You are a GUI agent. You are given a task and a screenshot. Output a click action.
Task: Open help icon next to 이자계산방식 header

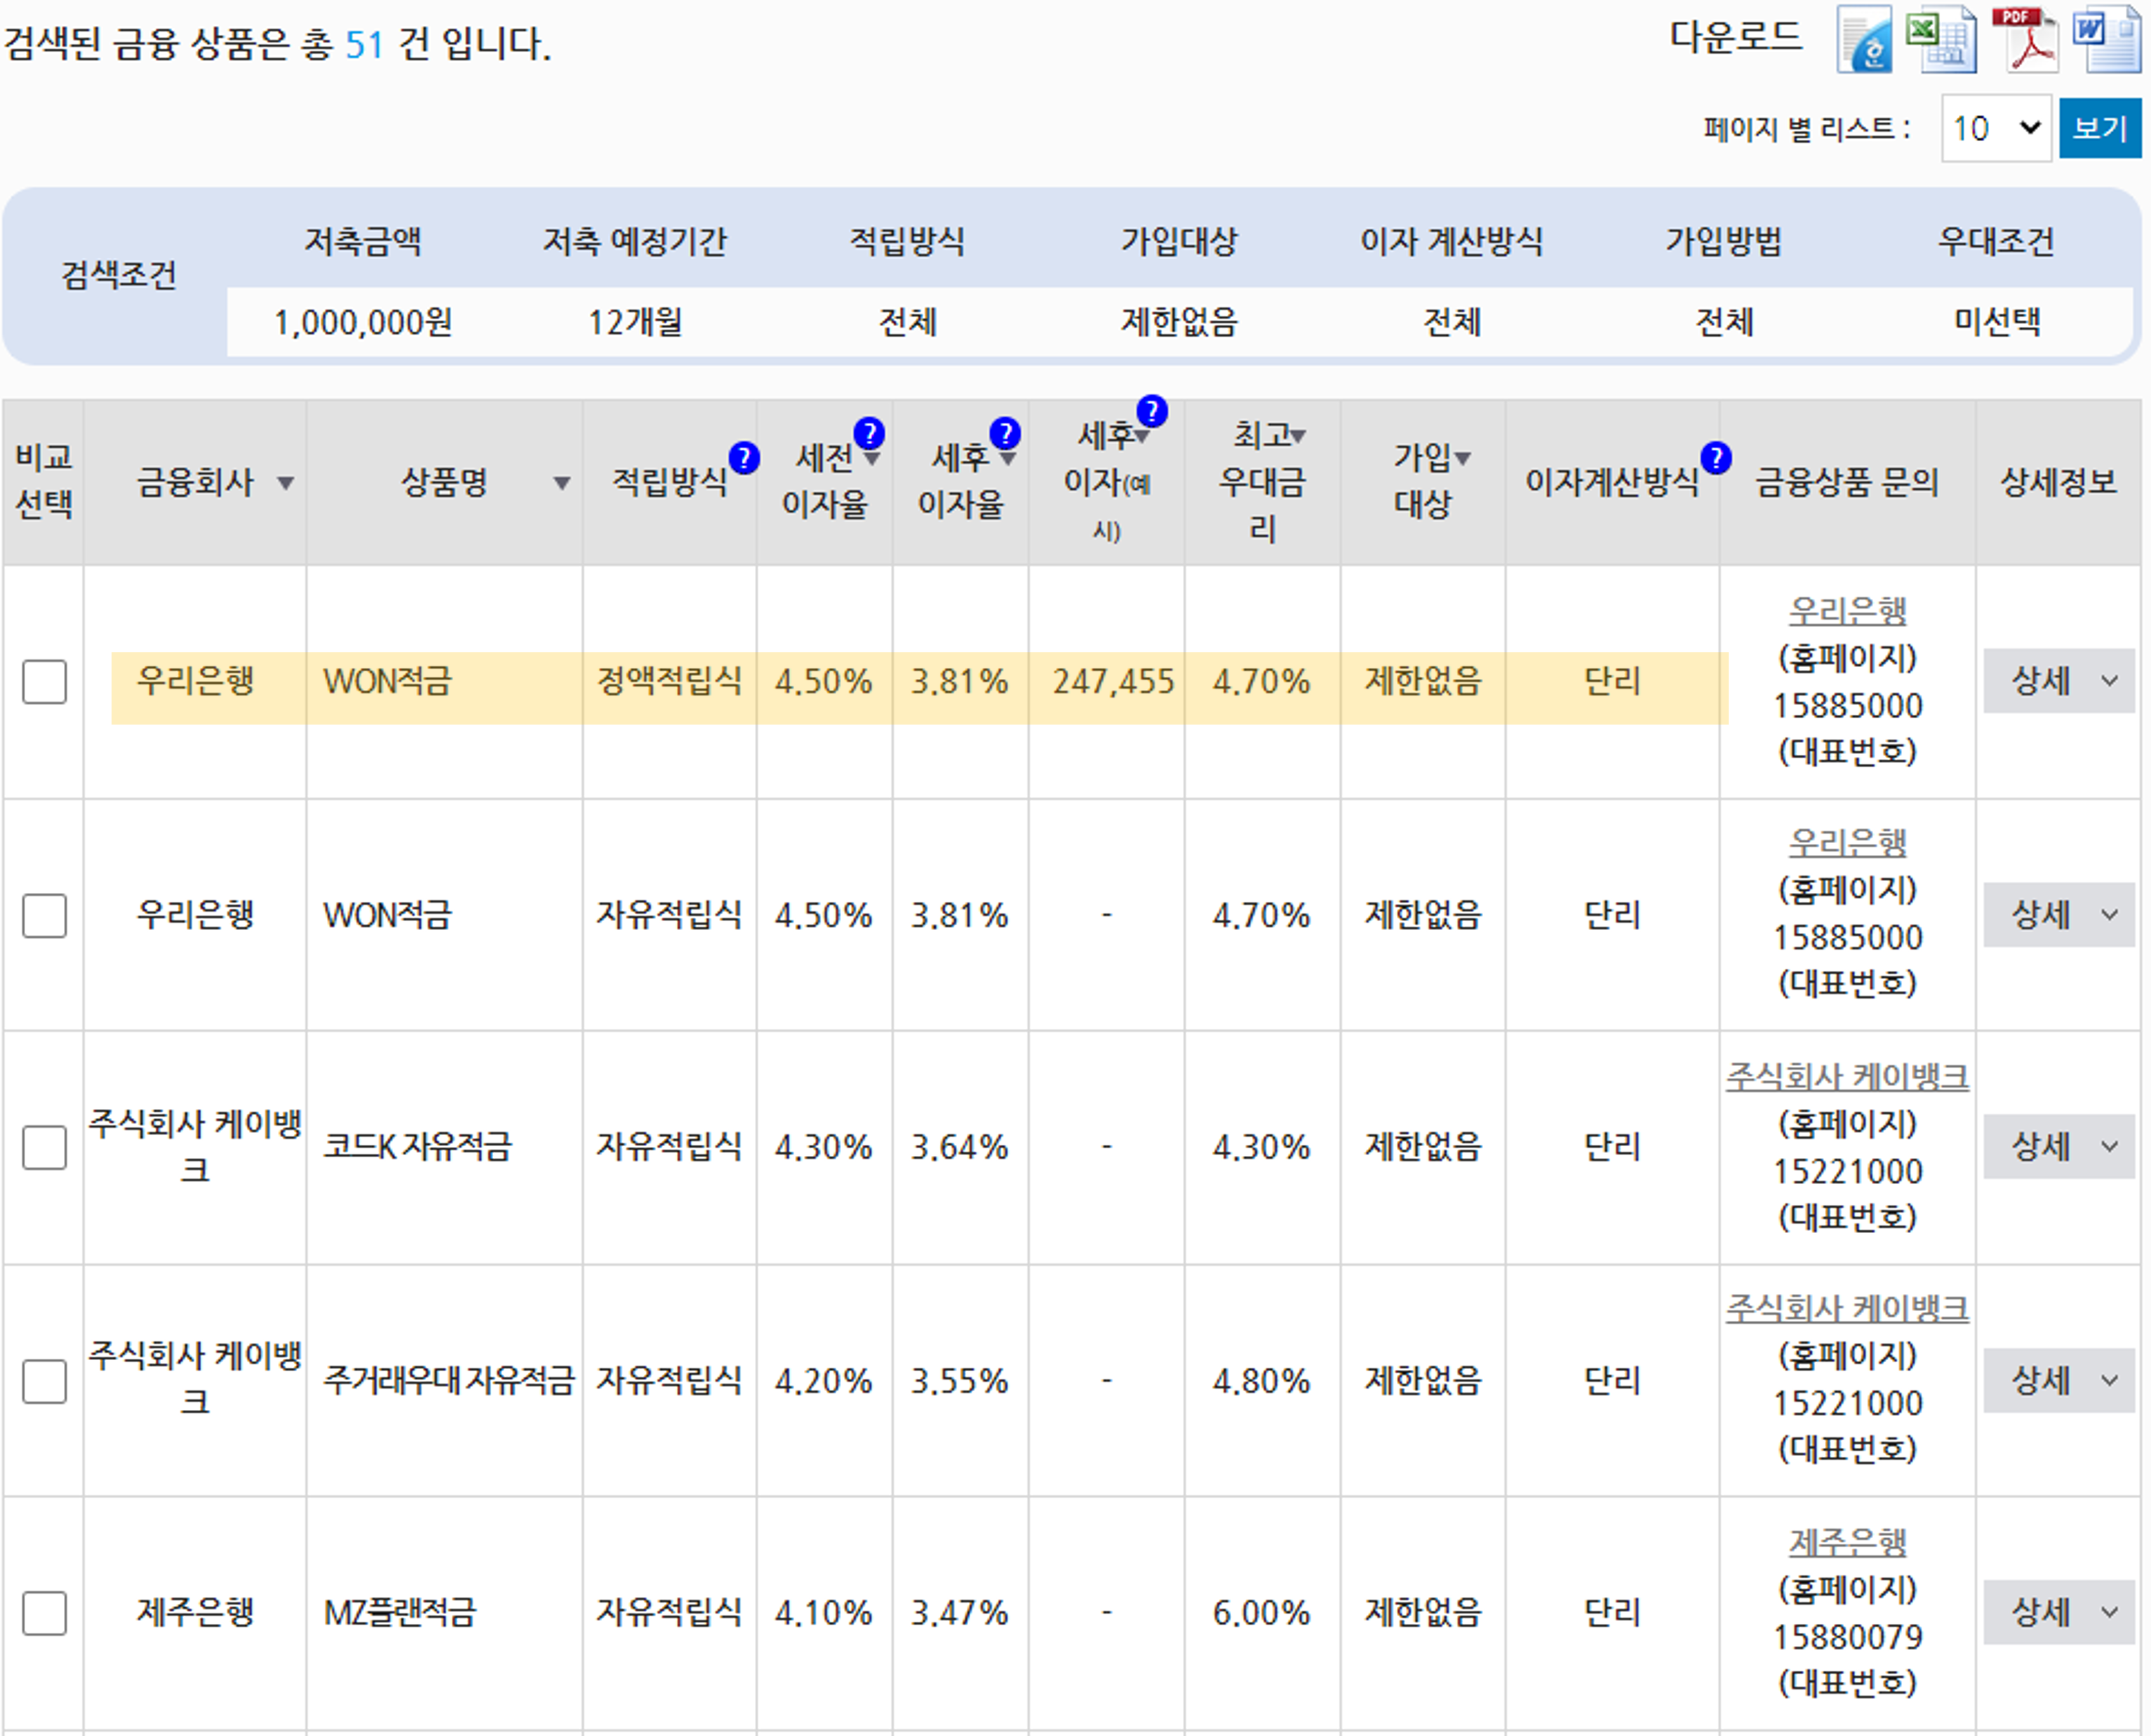point(1716,458)
